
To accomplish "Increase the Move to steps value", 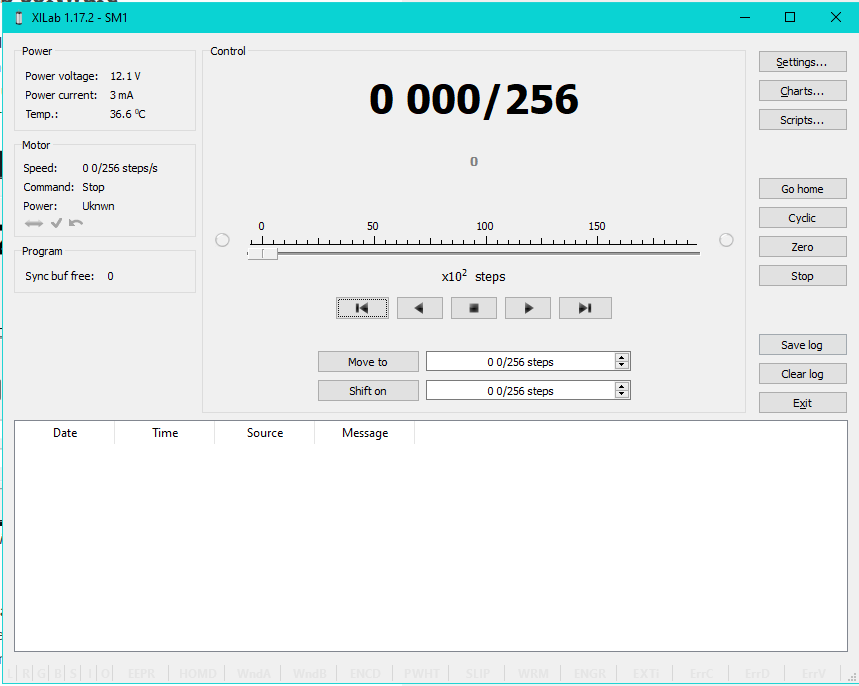I will click(622, 357).
